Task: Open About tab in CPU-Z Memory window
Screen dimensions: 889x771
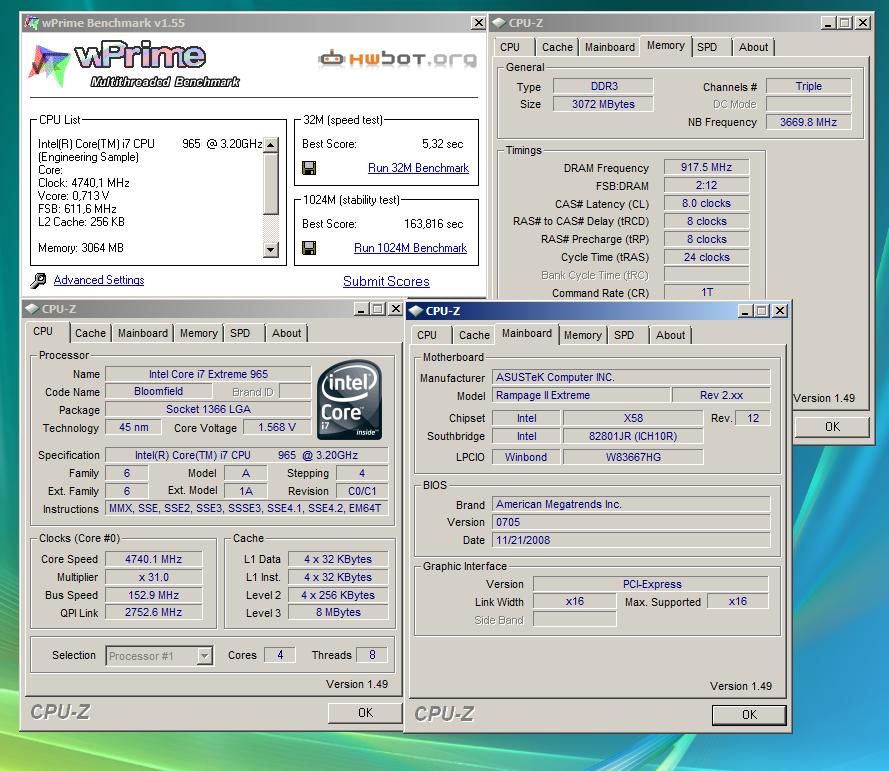Action: tap(753, 47)
